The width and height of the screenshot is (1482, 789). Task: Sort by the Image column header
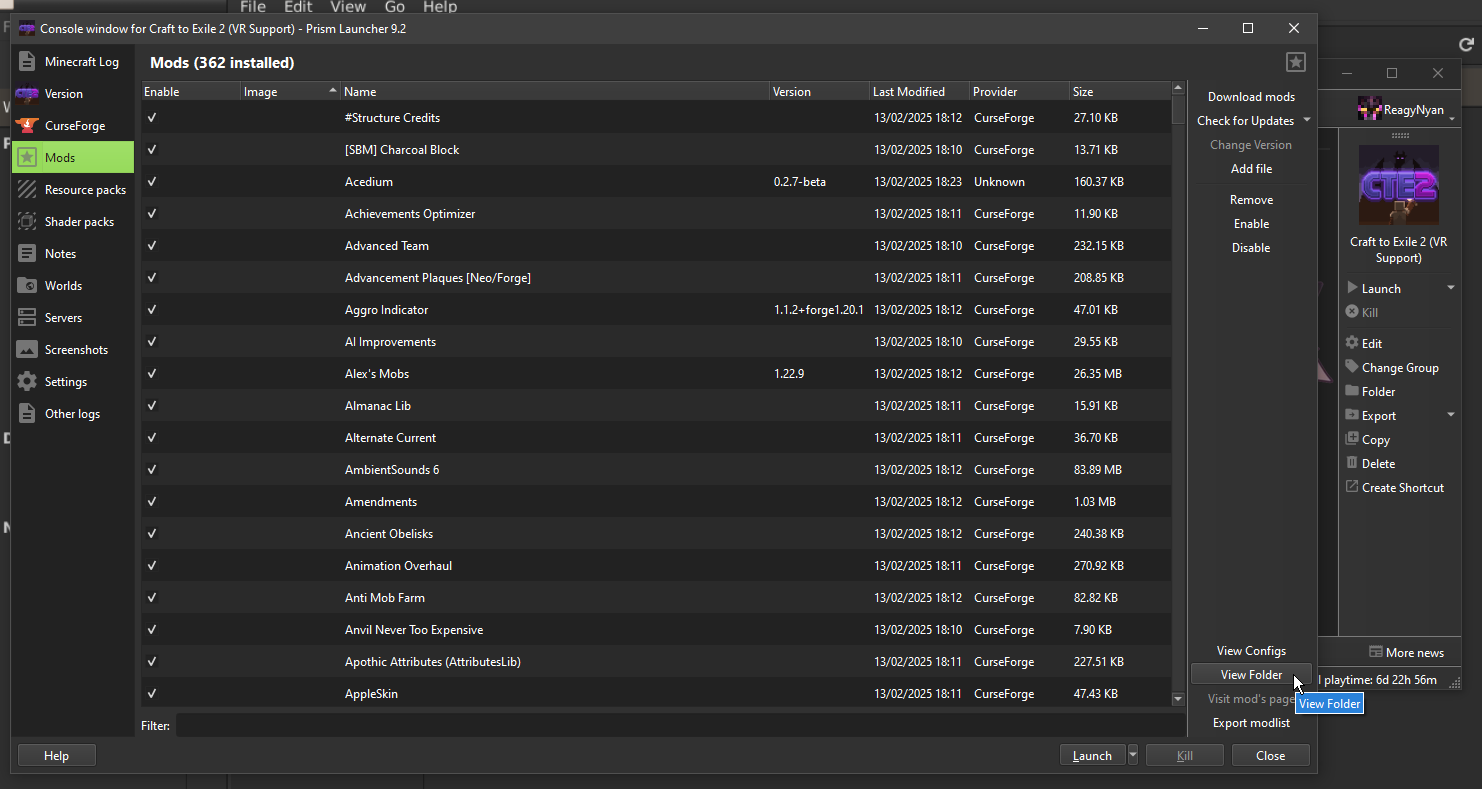pyautogui.click(x=290, y=92)
